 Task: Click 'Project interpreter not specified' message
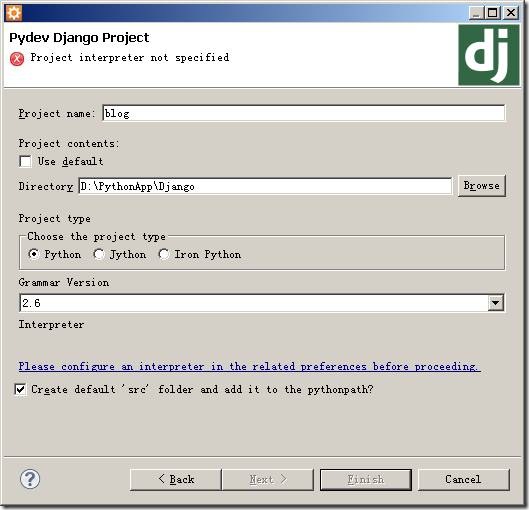(130, 58)
